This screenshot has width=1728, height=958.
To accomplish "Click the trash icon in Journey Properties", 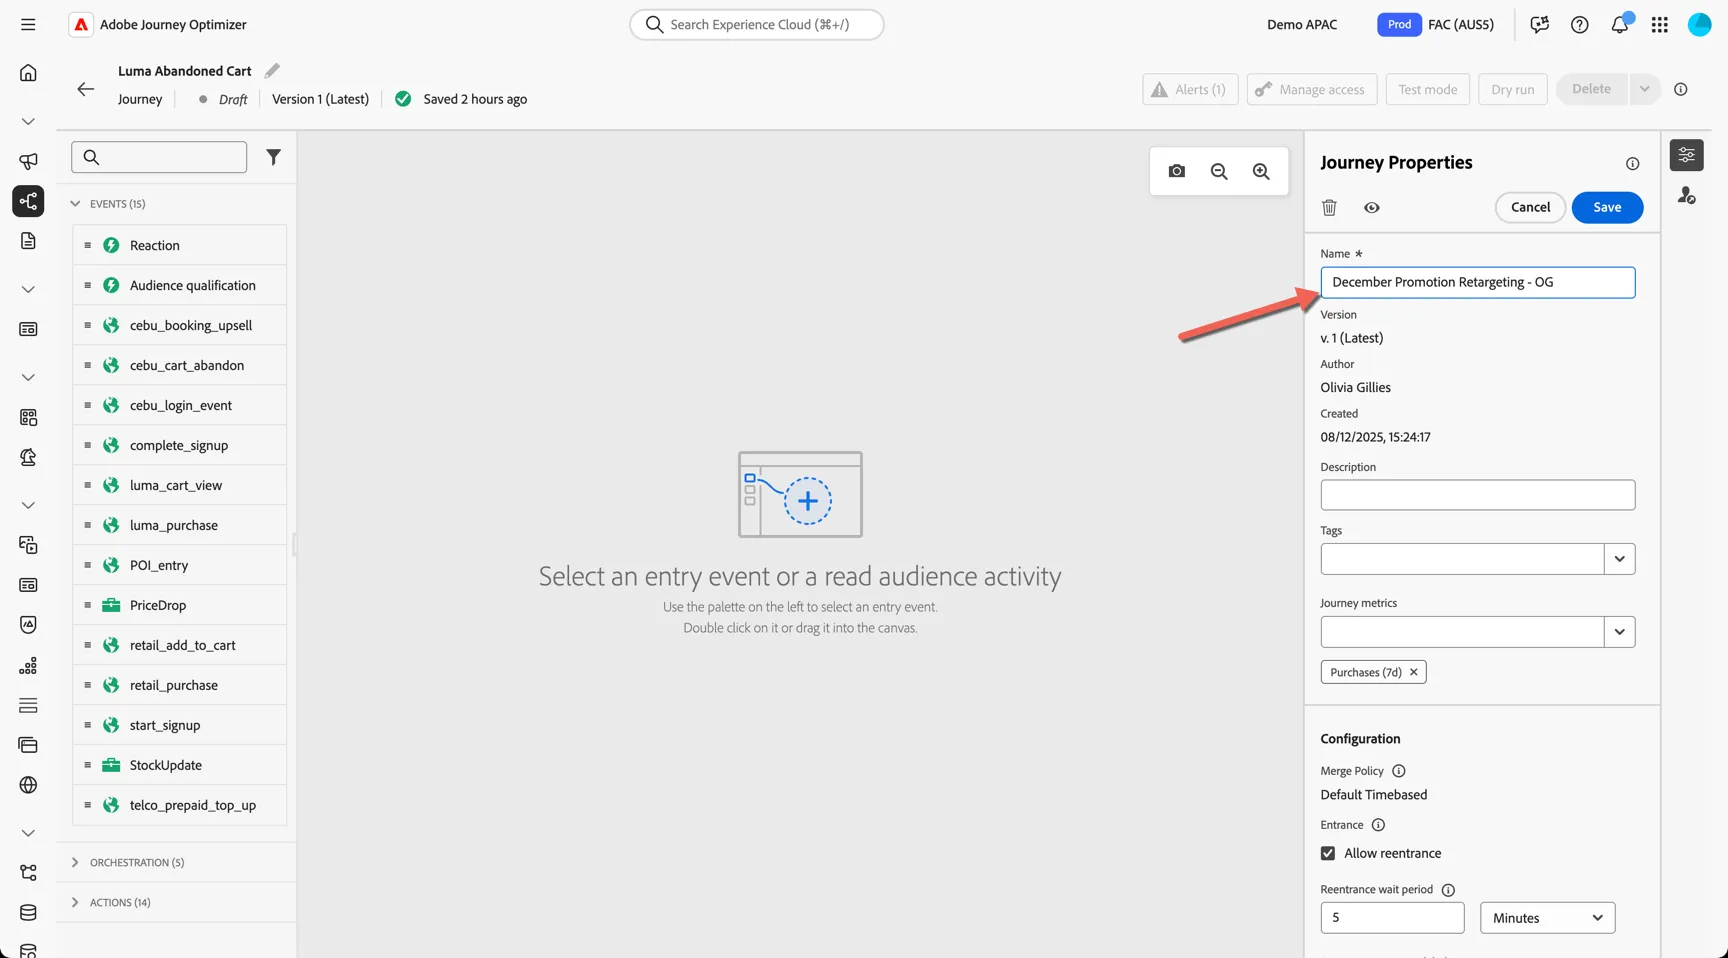I will point(1329,207).
